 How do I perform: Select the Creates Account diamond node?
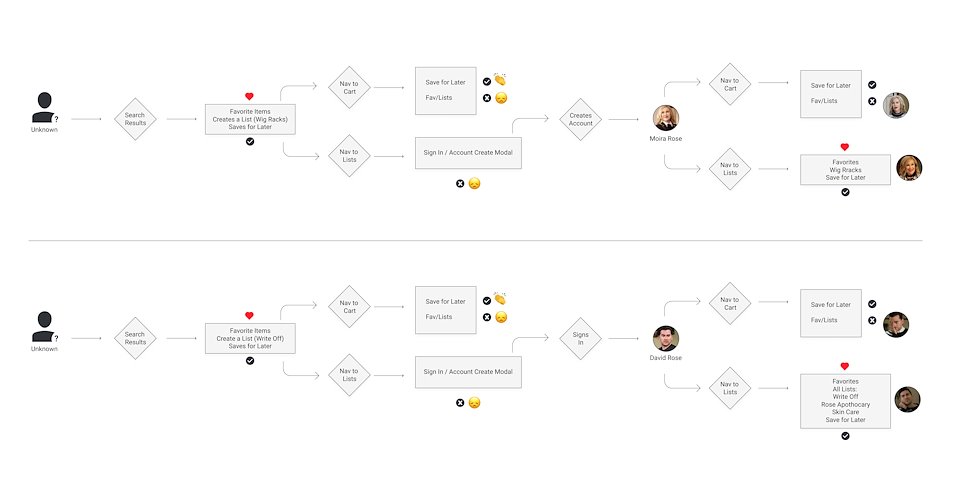coord(580,119)
